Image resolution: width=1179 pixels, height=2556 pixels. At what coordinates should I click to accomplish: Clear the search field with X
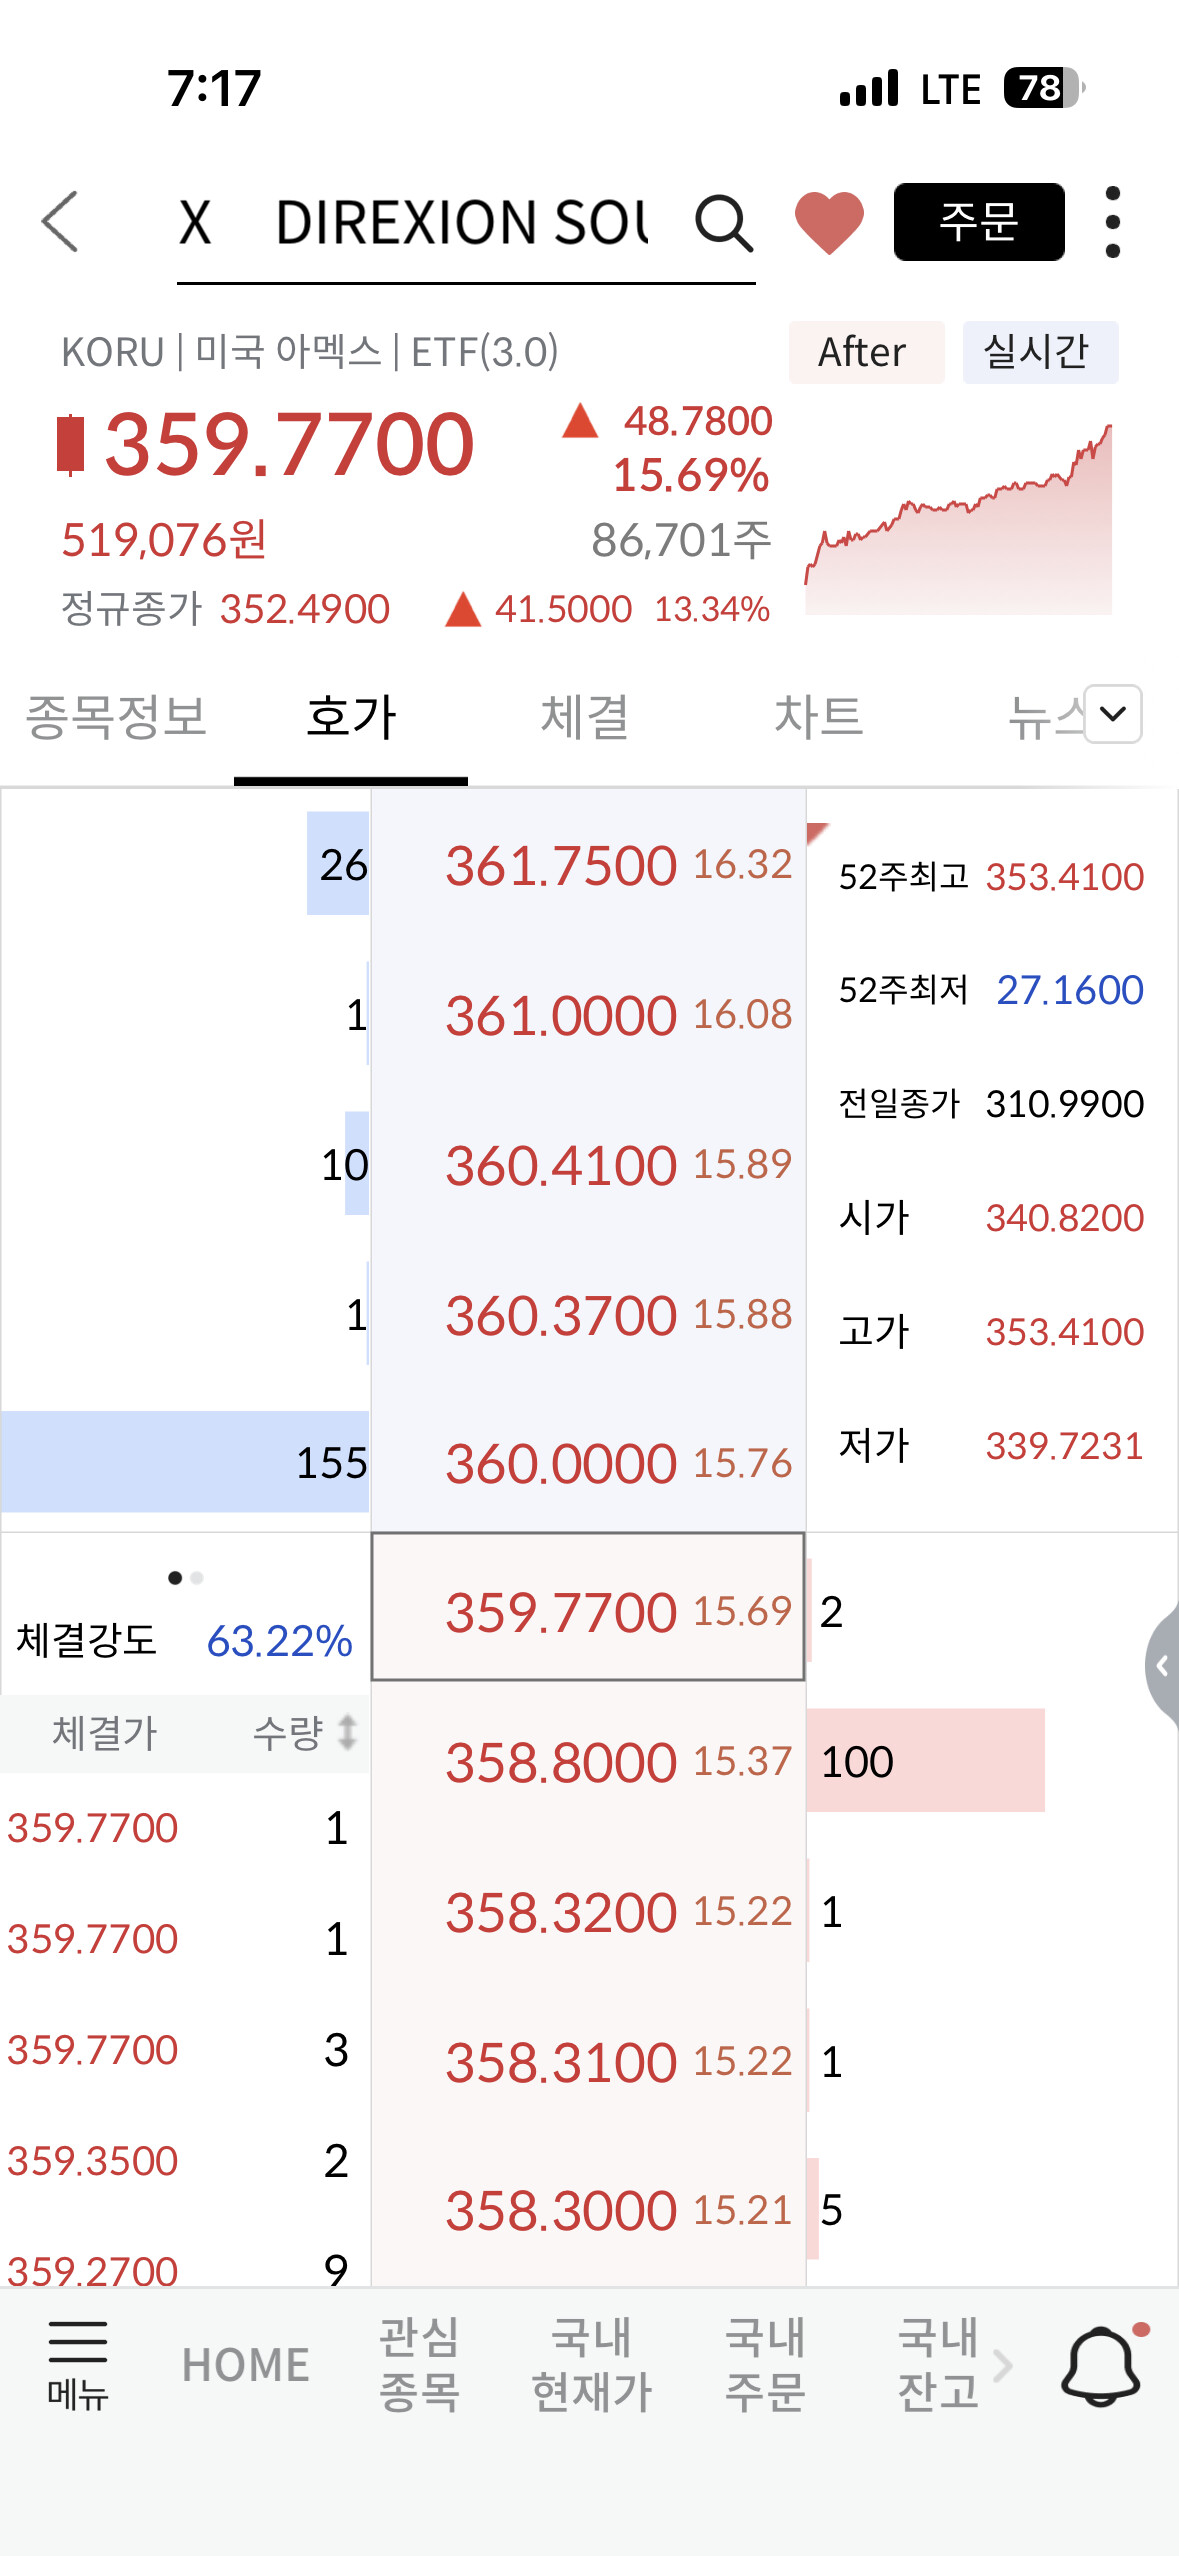pos(195,221)
